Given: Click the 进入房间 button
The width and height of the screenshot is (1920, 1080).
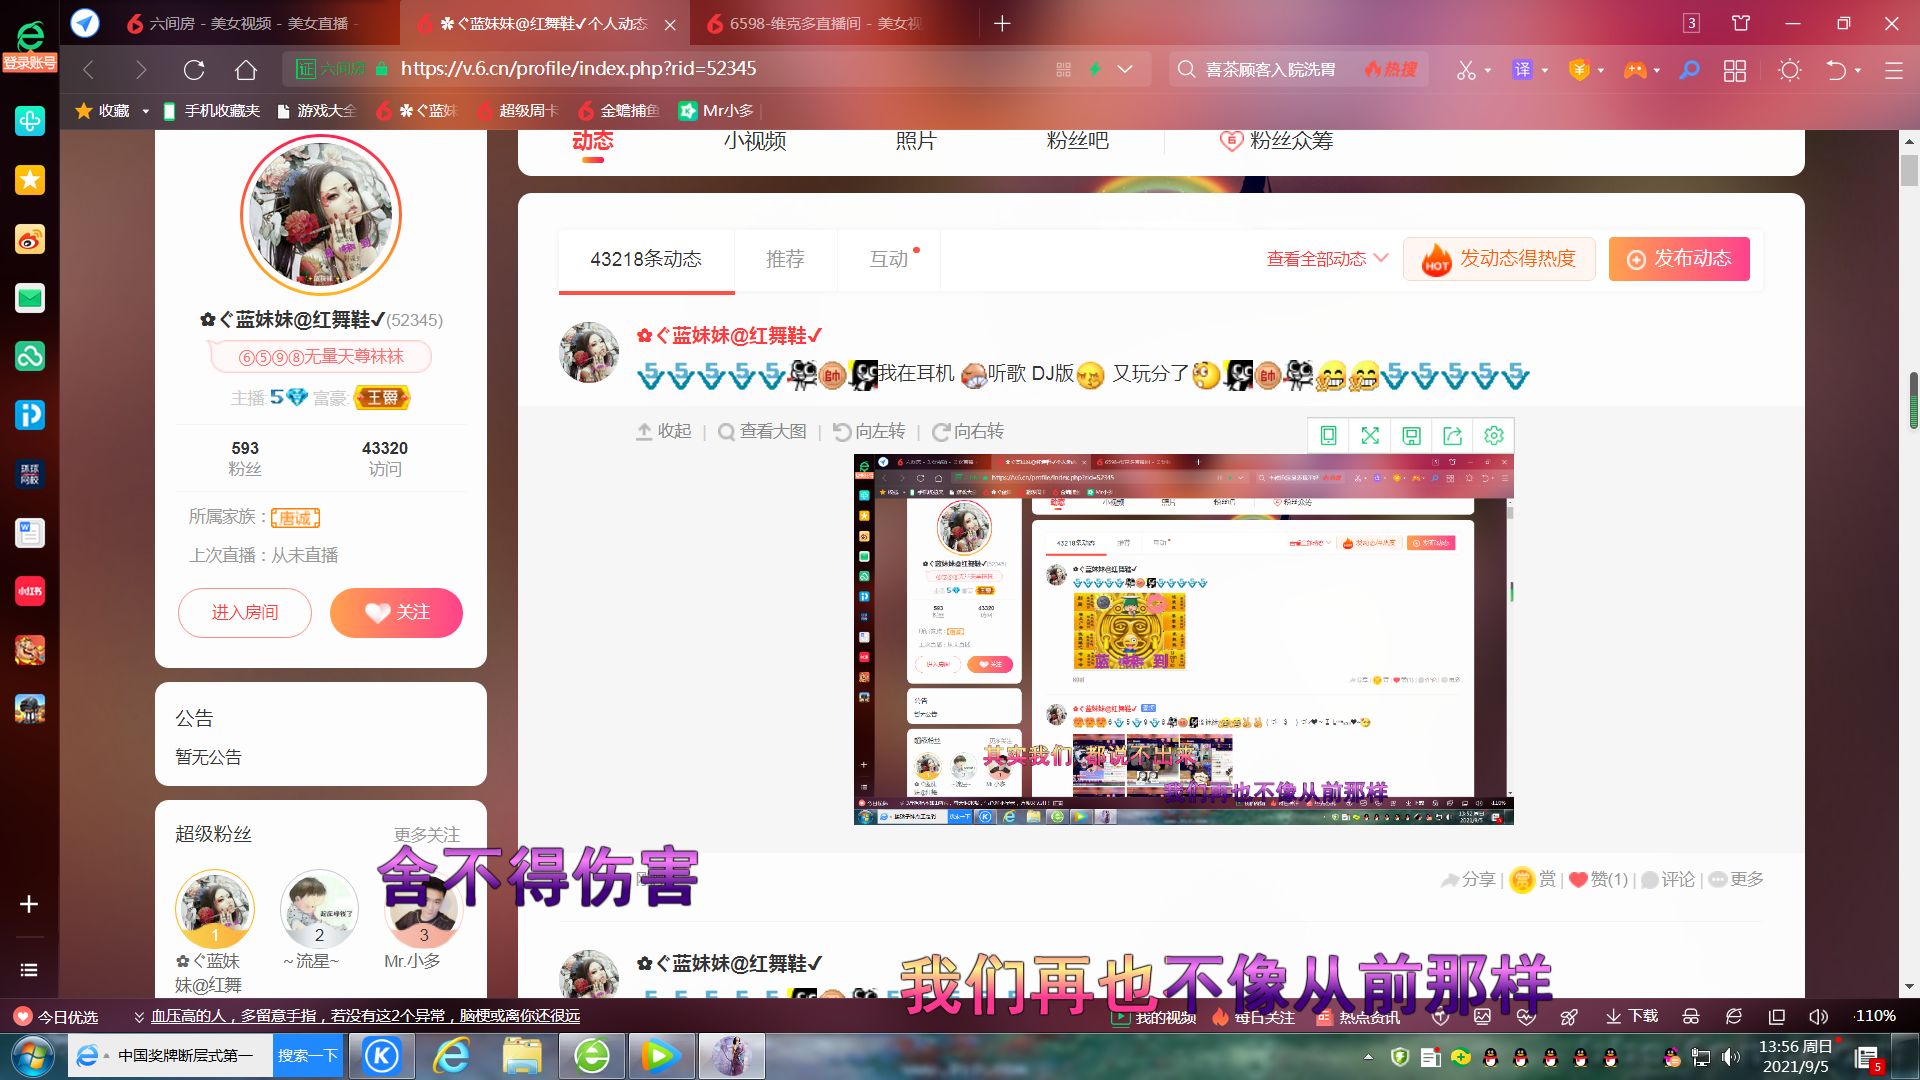Looking at the screenshot, I should click(x=245, y=612).
